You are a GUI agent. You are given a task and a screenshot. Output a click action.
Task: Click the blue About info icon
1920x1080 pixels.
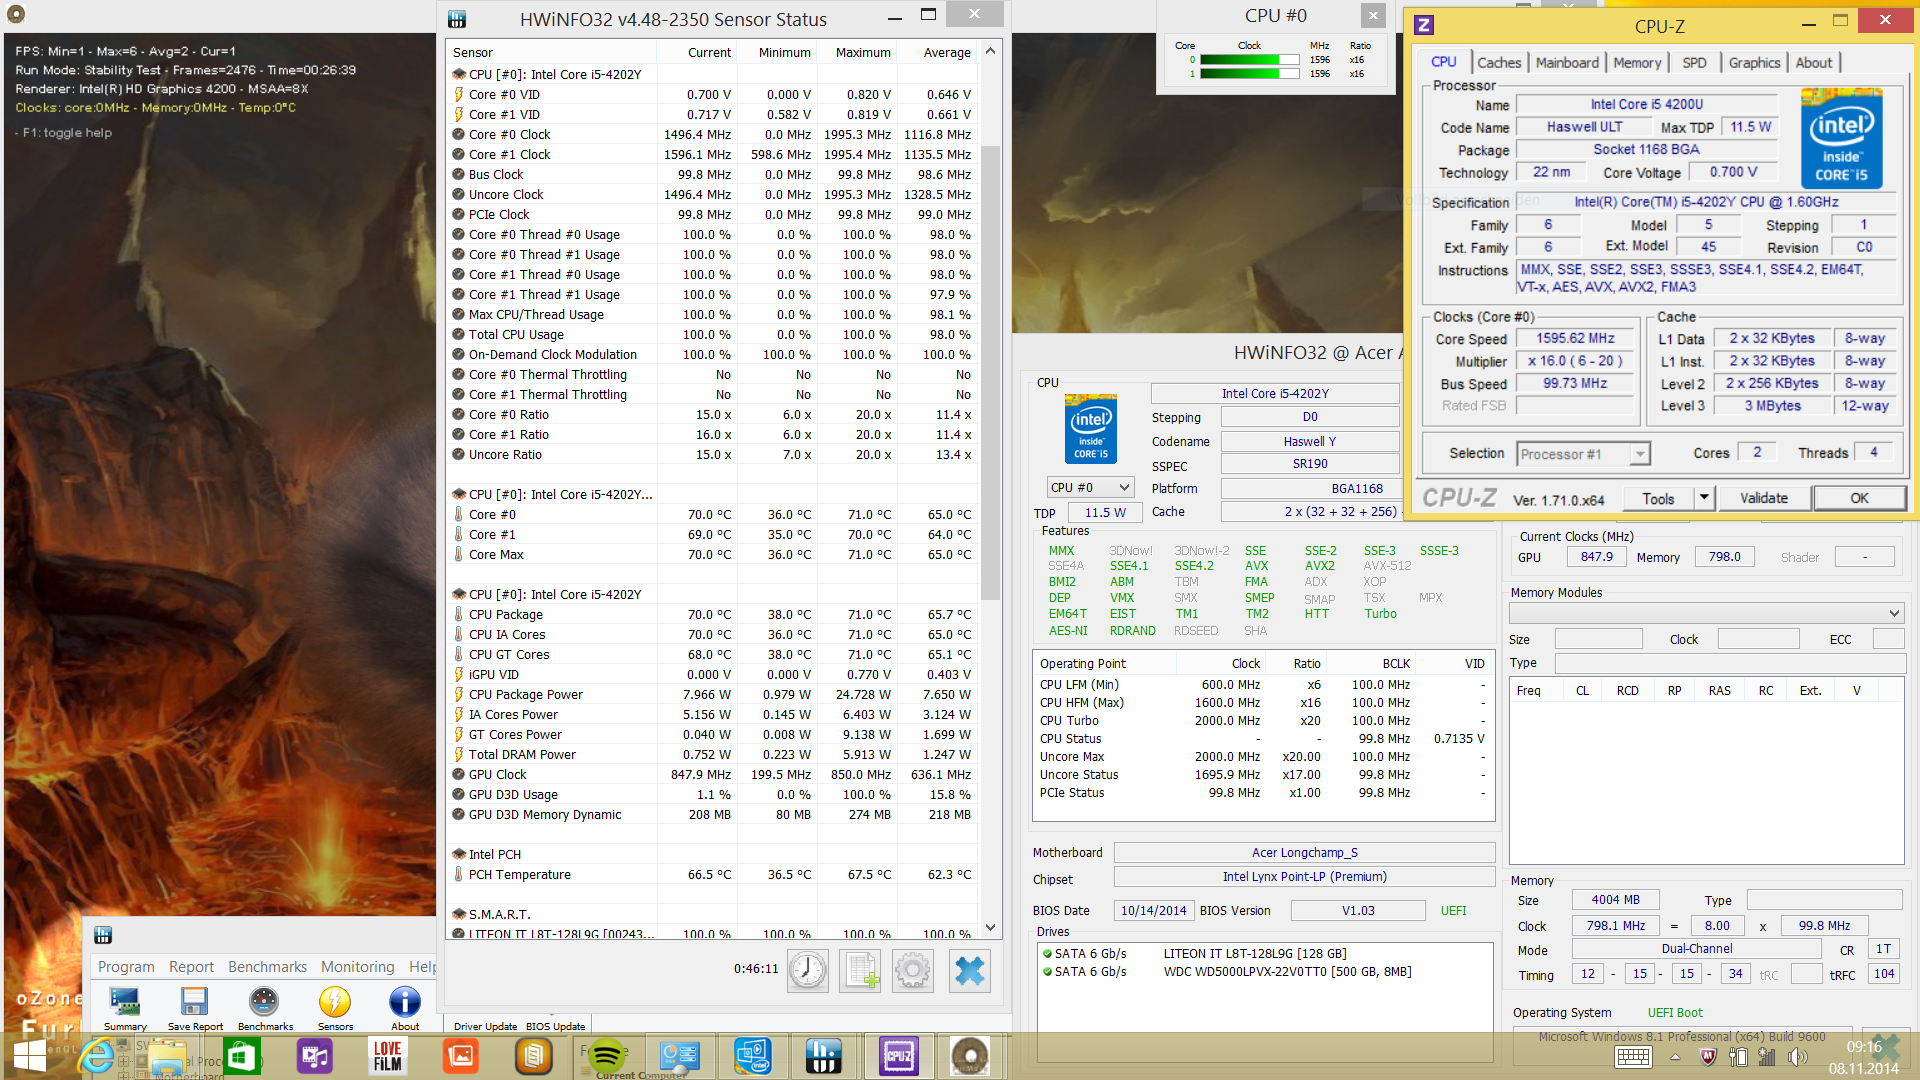[x=404, y=1002]
